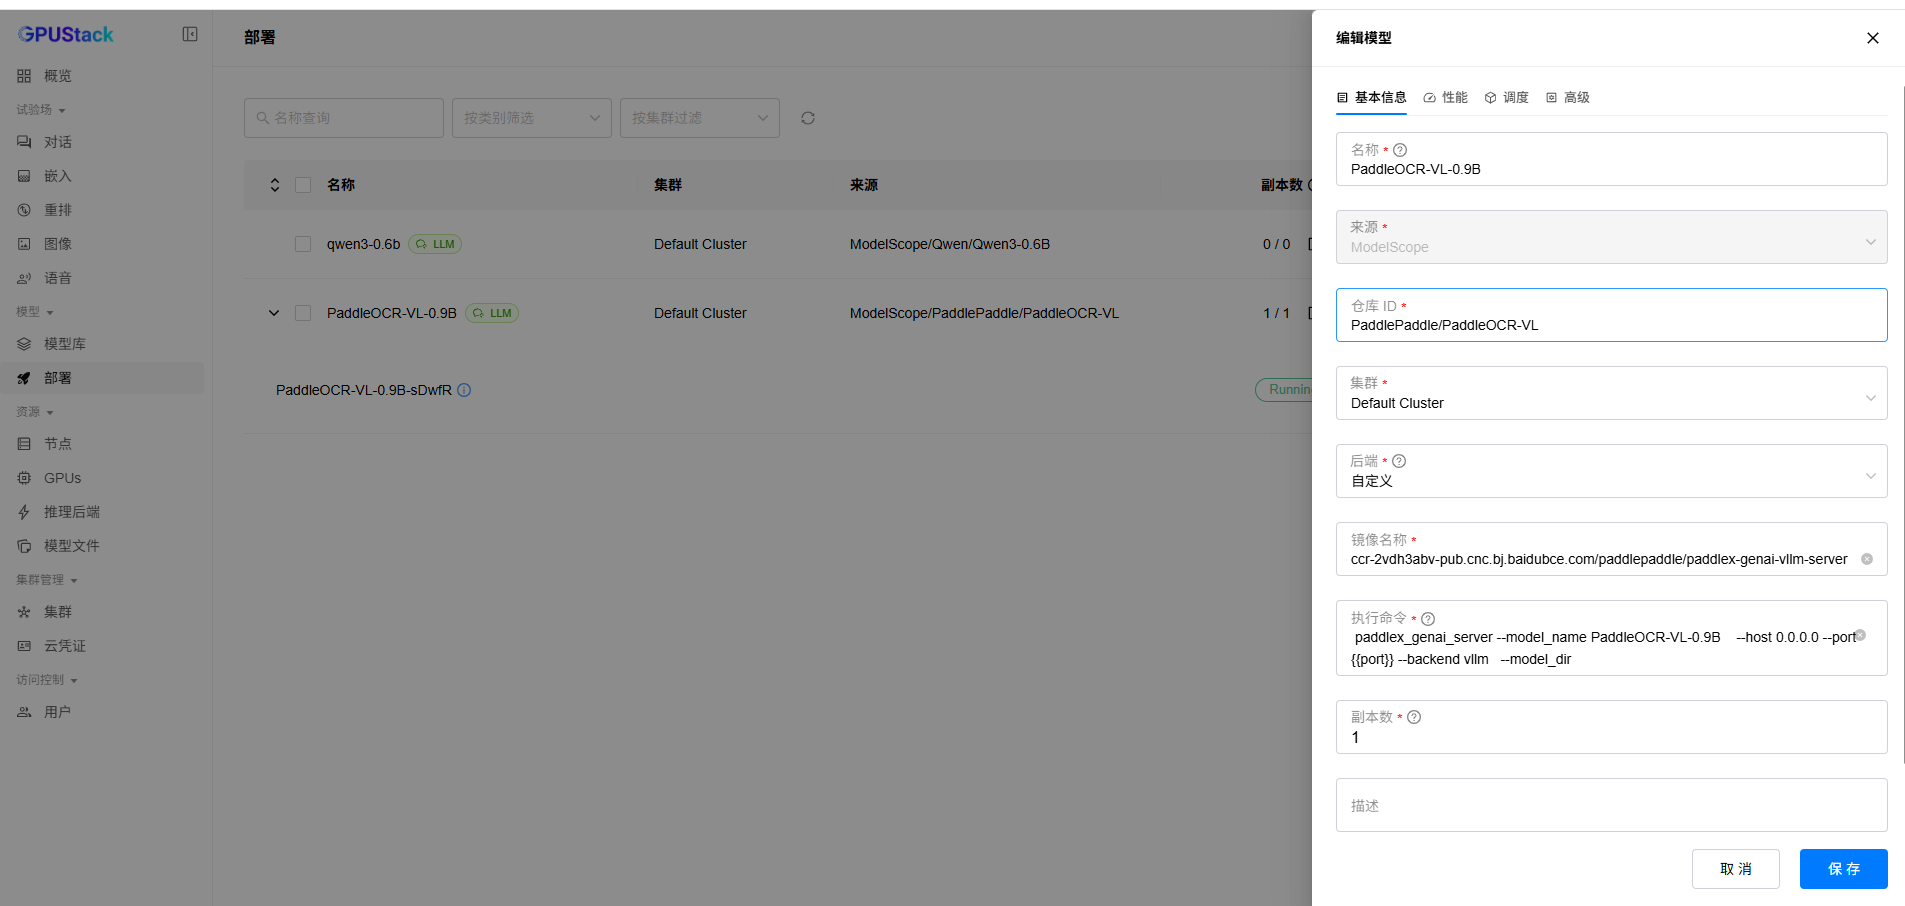Viewport: 1905px width, 906px height.
Task: Click ModelScope/Qwen/Qwen3-0.6B source cell
Action: [x=950, y=244]
